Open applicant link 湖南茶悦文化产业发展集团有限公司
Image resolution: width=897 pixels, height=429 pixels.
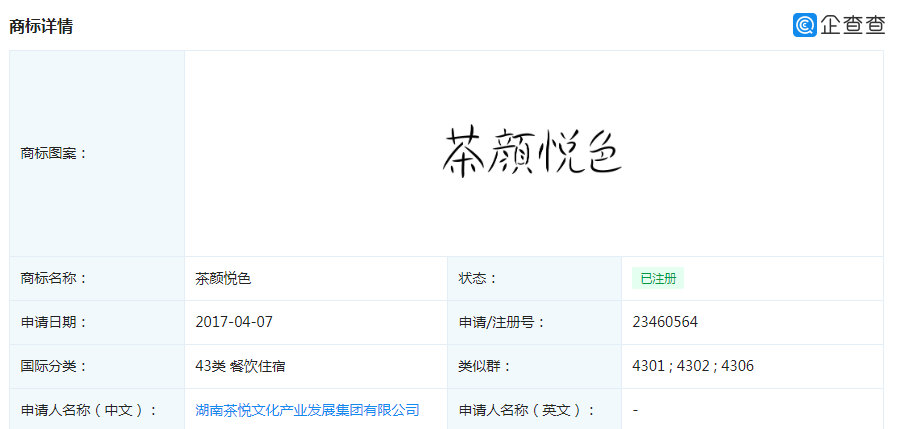pyautogui.click(x=307, y=410)
